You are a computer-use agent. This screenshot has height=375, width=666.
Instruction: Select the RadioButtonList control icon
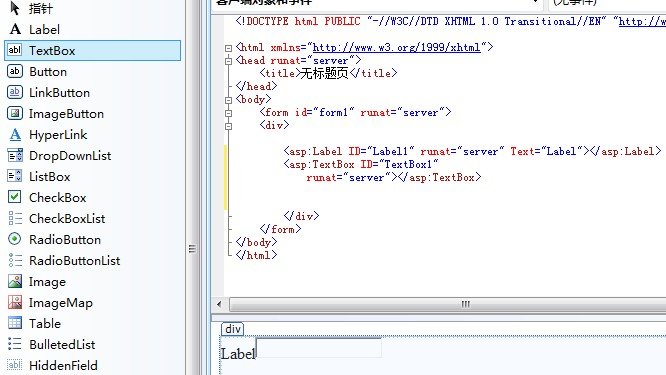pos(15,260)
